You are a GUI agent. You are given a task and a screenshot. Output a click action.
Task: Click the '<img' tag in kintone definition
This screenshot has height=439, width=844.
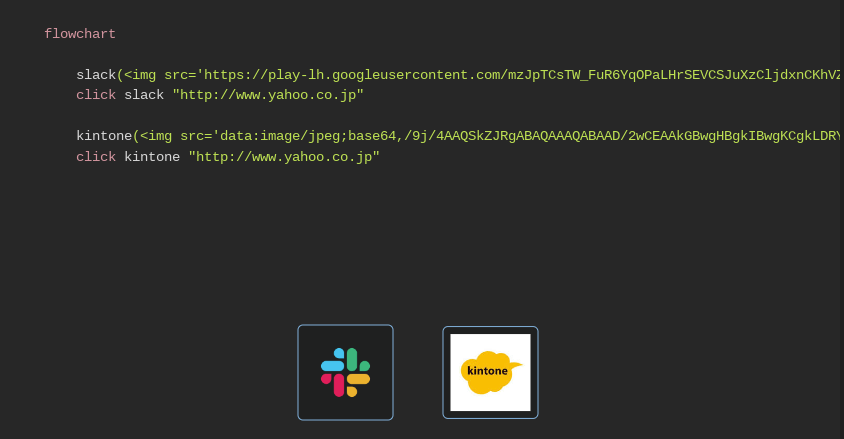pyautogui.click(x=156, y=136)
